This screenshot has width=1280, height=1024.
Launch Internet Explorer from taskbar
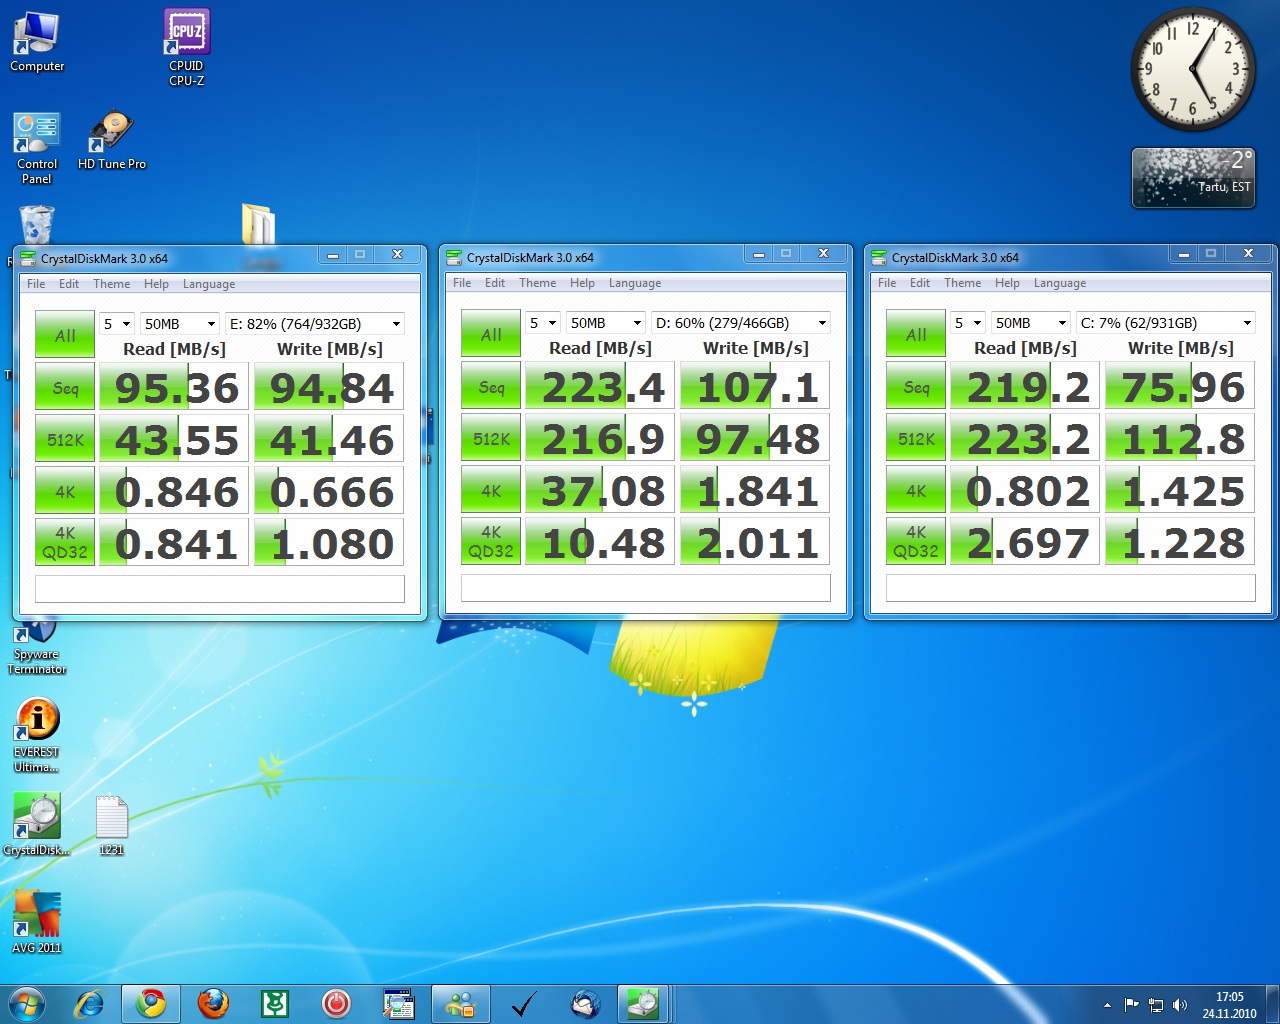[x=89, y=1003]
